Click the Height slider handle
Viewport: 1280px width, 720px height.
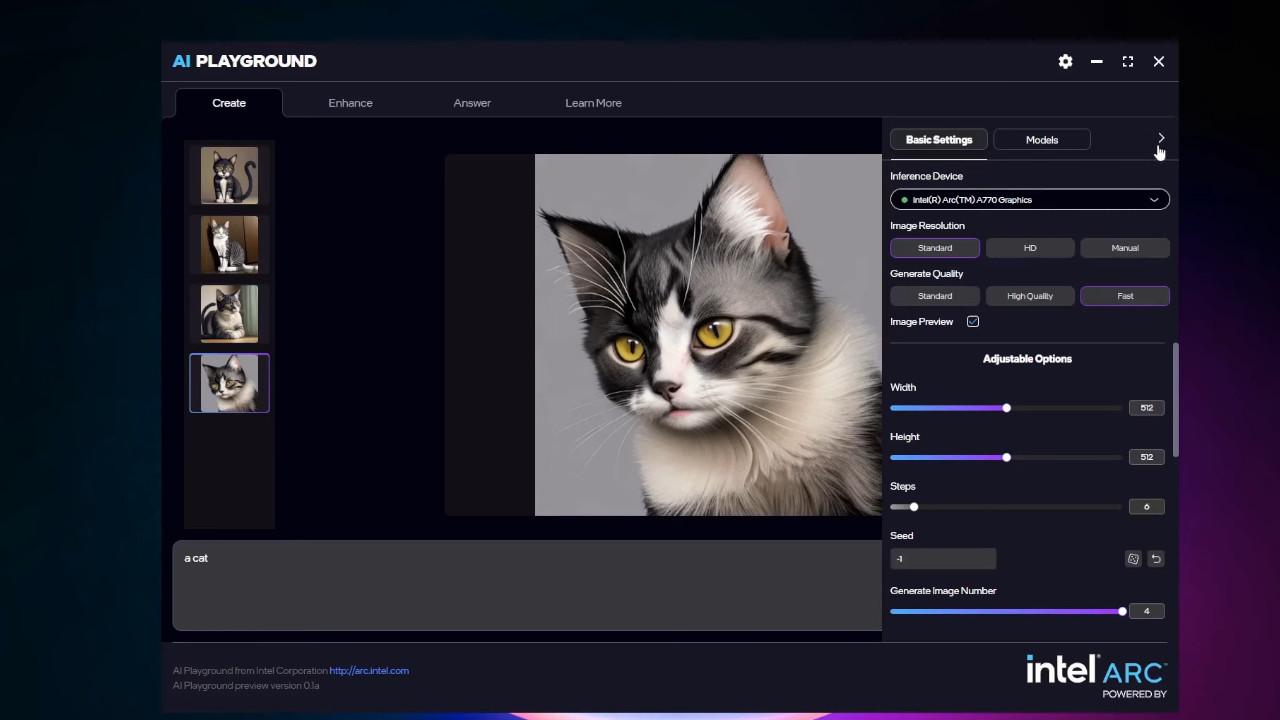1006,457
